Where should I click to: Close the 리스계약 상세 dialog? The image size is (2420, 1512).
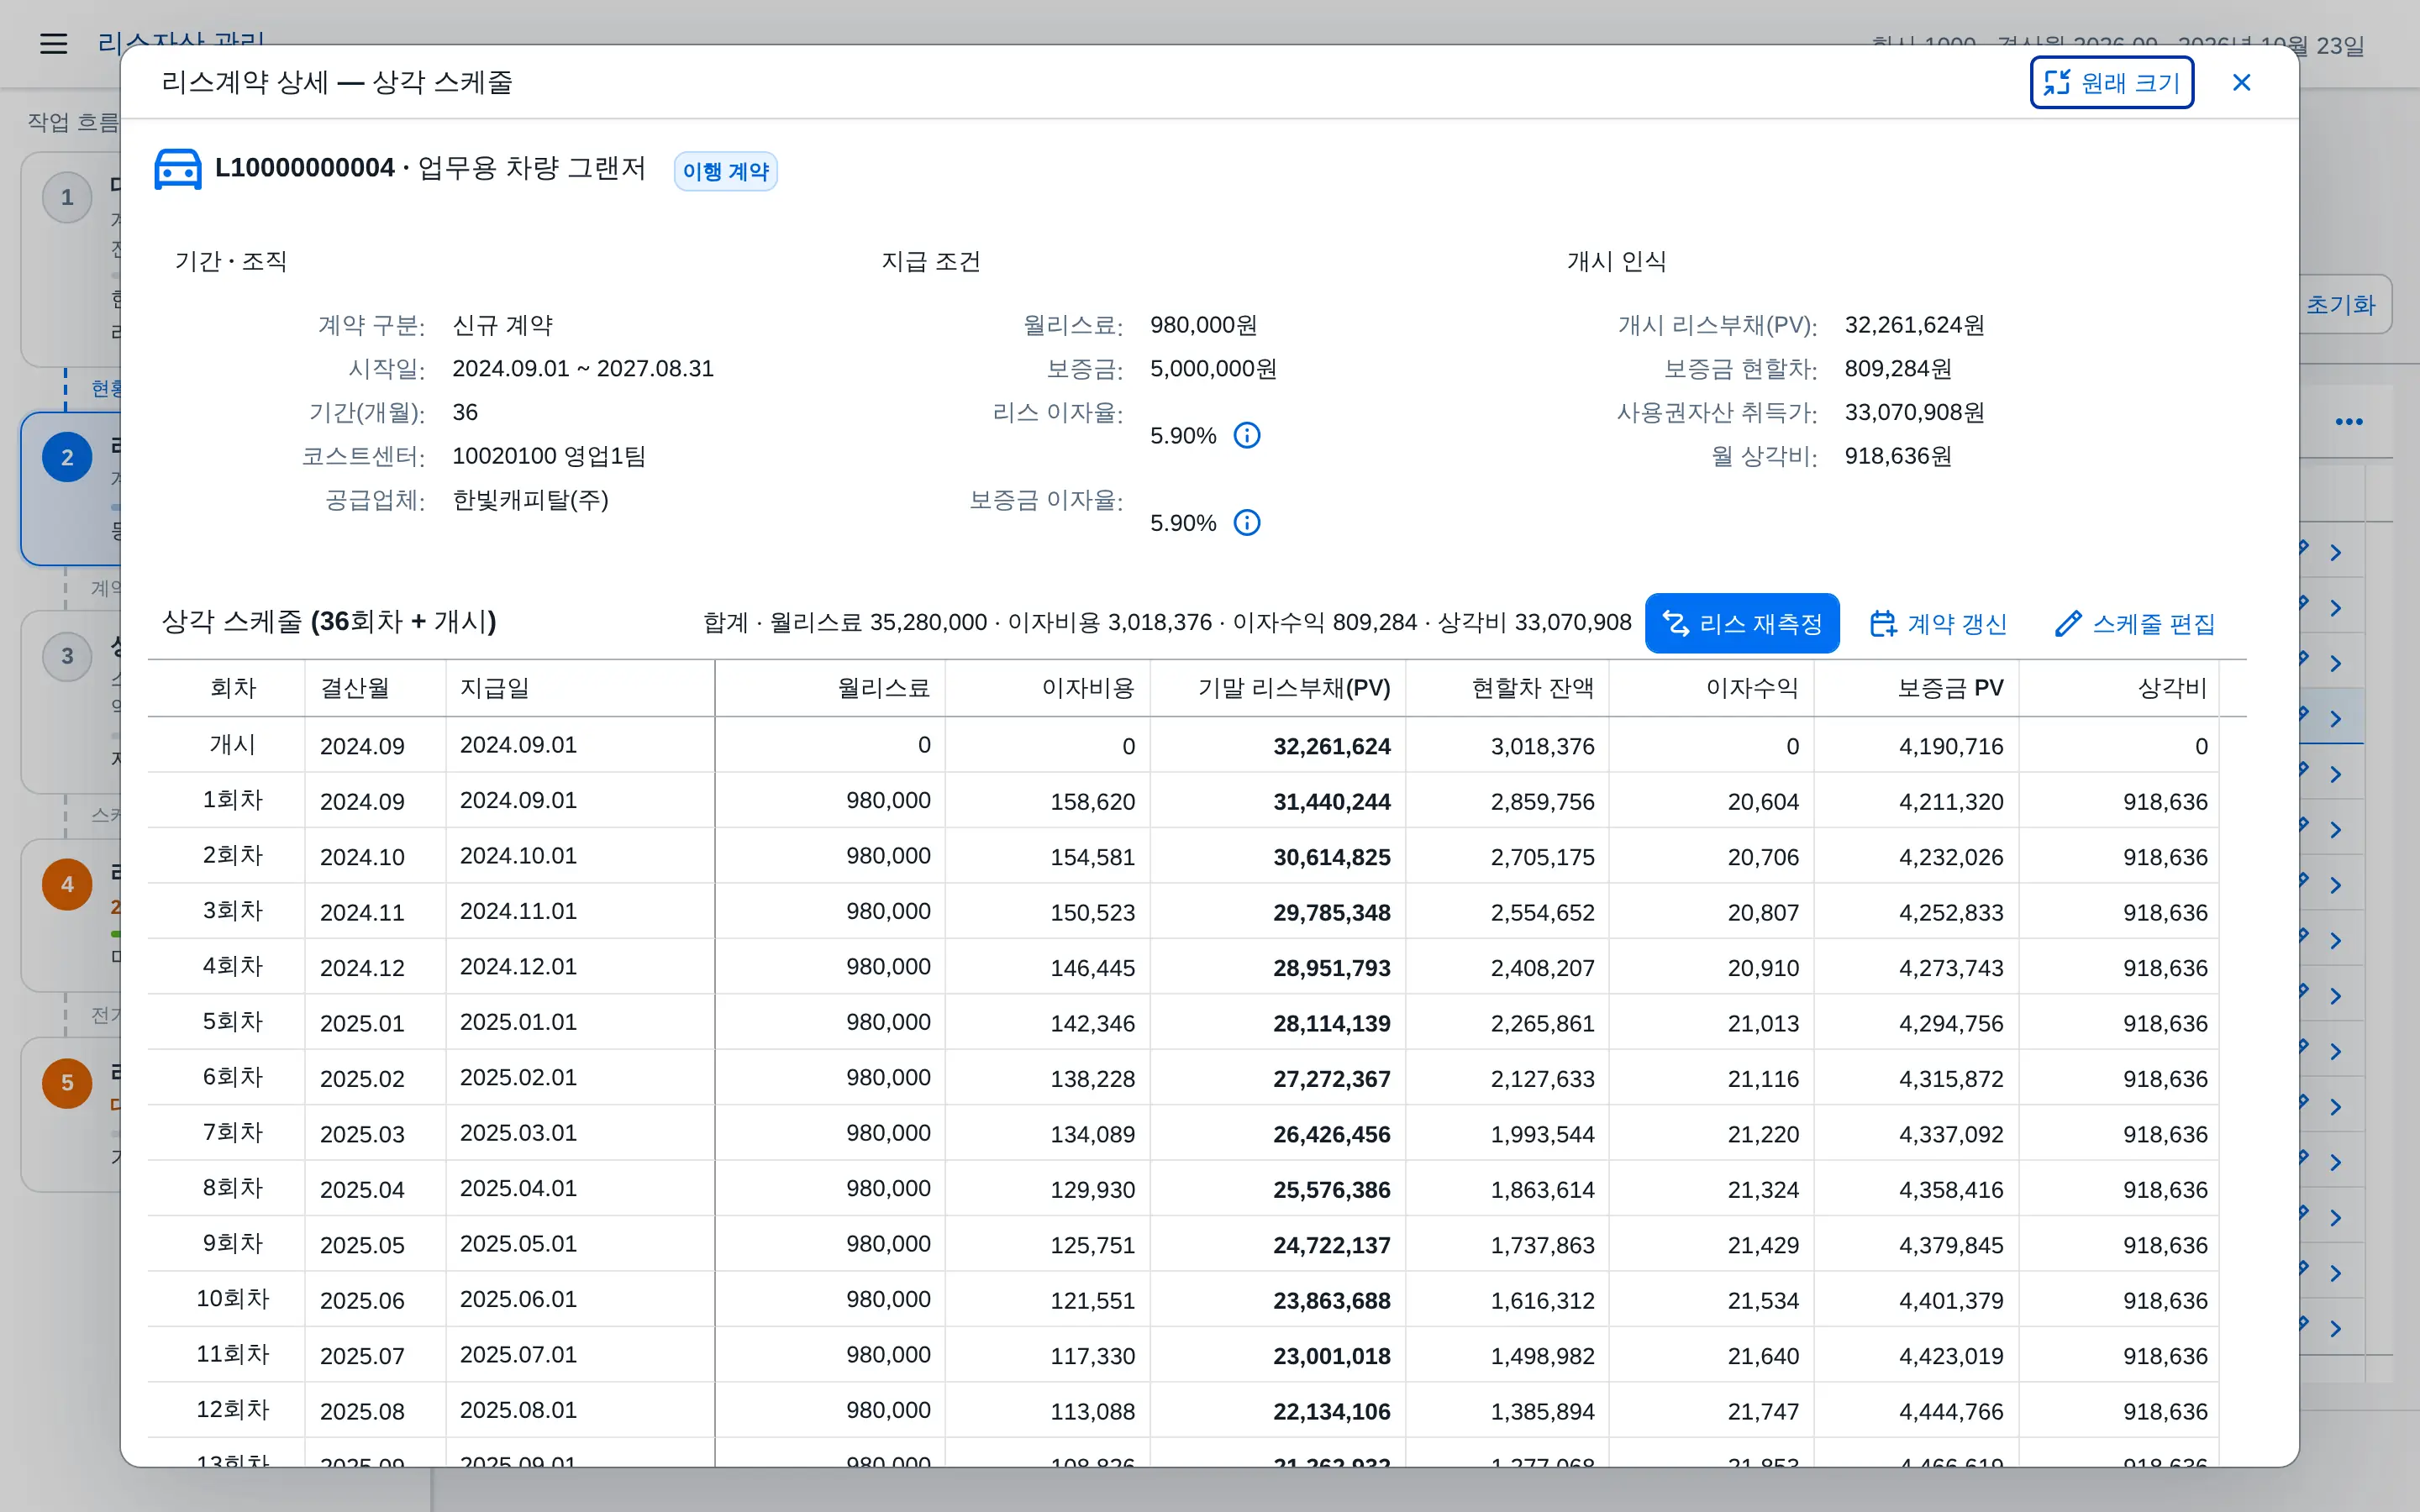[x=2241, y=82]
